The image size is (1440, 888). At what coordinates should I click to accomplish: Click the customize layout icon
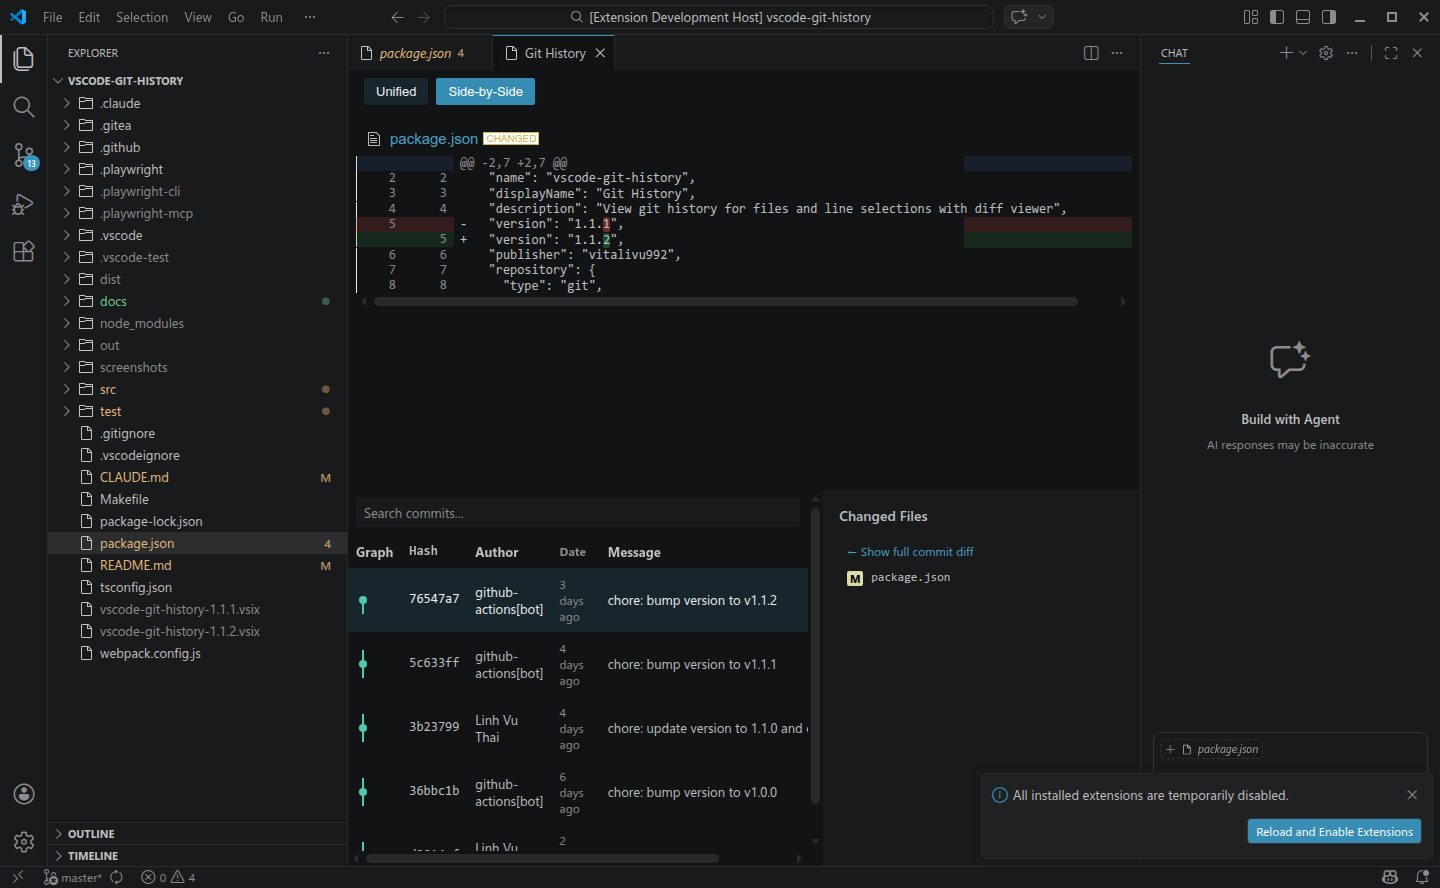click(x=1251, y=17)
